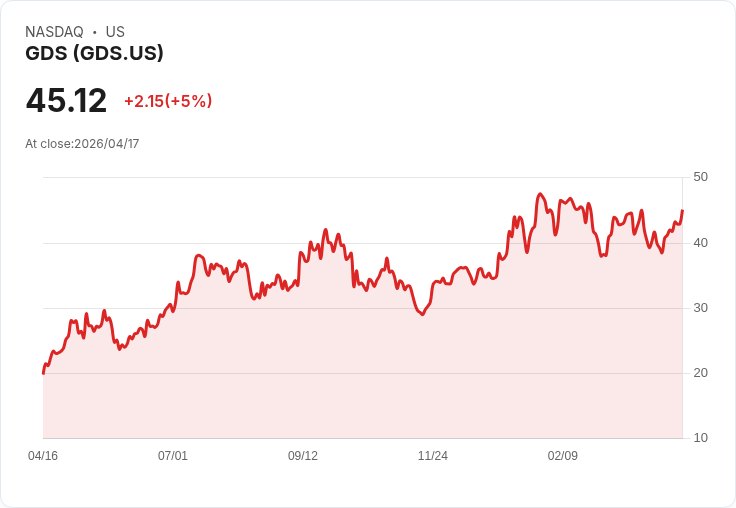
Task: Click the 04/16 date on x-axis
Action: tap(43, 456)
